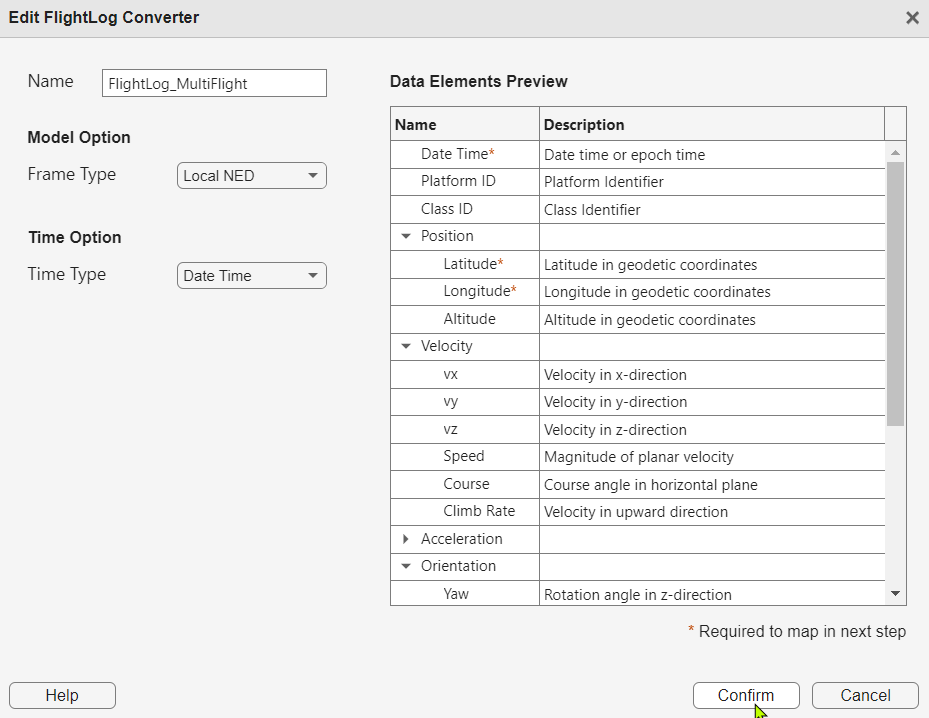This screenshot has height=718, width=929.
Task: Select the Platform ID row
Action: [458, 182]
